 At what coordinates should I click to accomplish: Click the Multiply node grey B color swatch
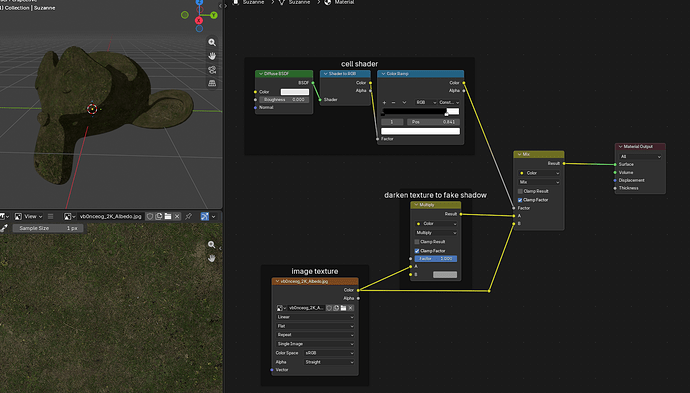pyautogui.click(x=445, y=275)
